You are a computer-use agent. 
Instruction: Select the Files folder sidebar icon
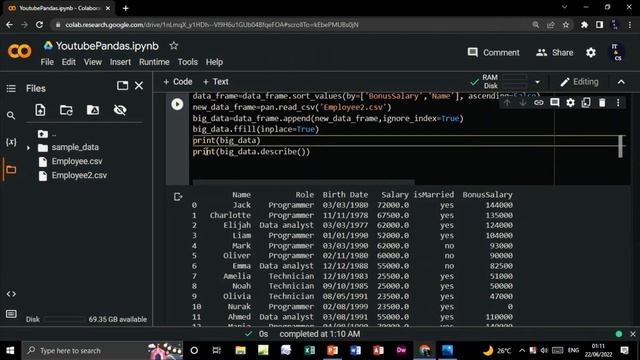[11, 169]
